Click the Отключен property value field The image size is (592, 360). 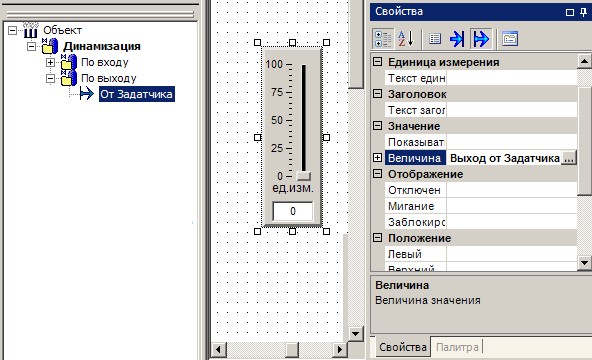[x=512, y=190]
